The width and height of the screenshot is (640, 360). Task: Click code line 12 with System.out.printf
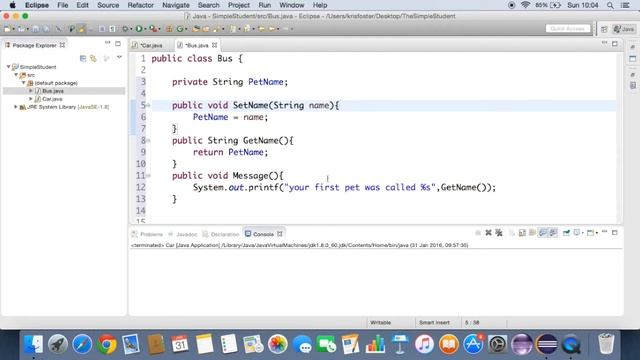[344, 187]
